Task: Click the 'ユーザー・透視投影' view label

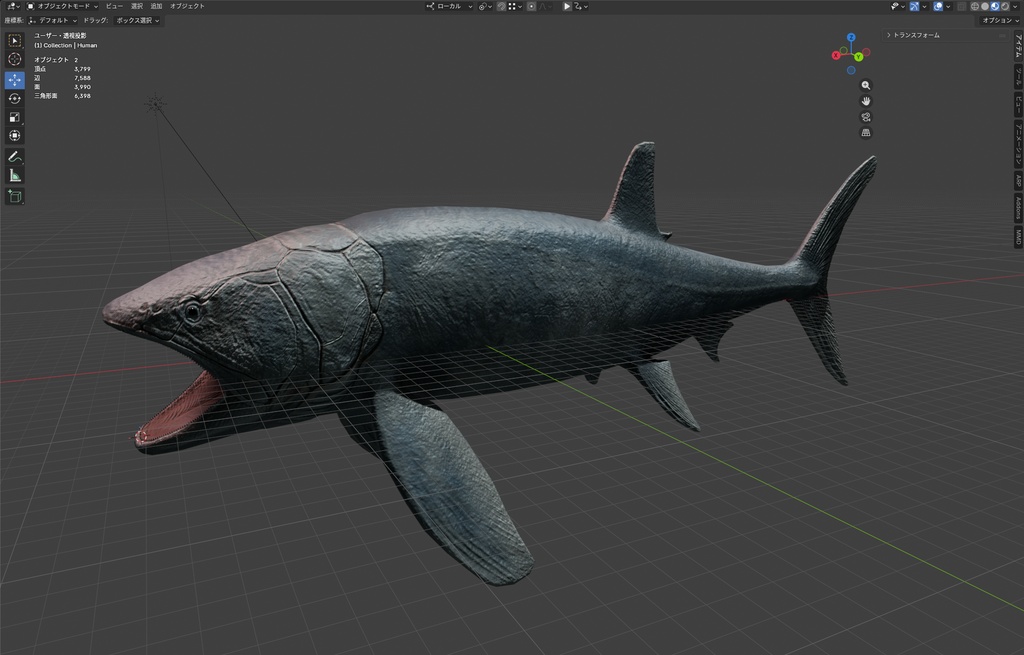Action: [60, 36]
